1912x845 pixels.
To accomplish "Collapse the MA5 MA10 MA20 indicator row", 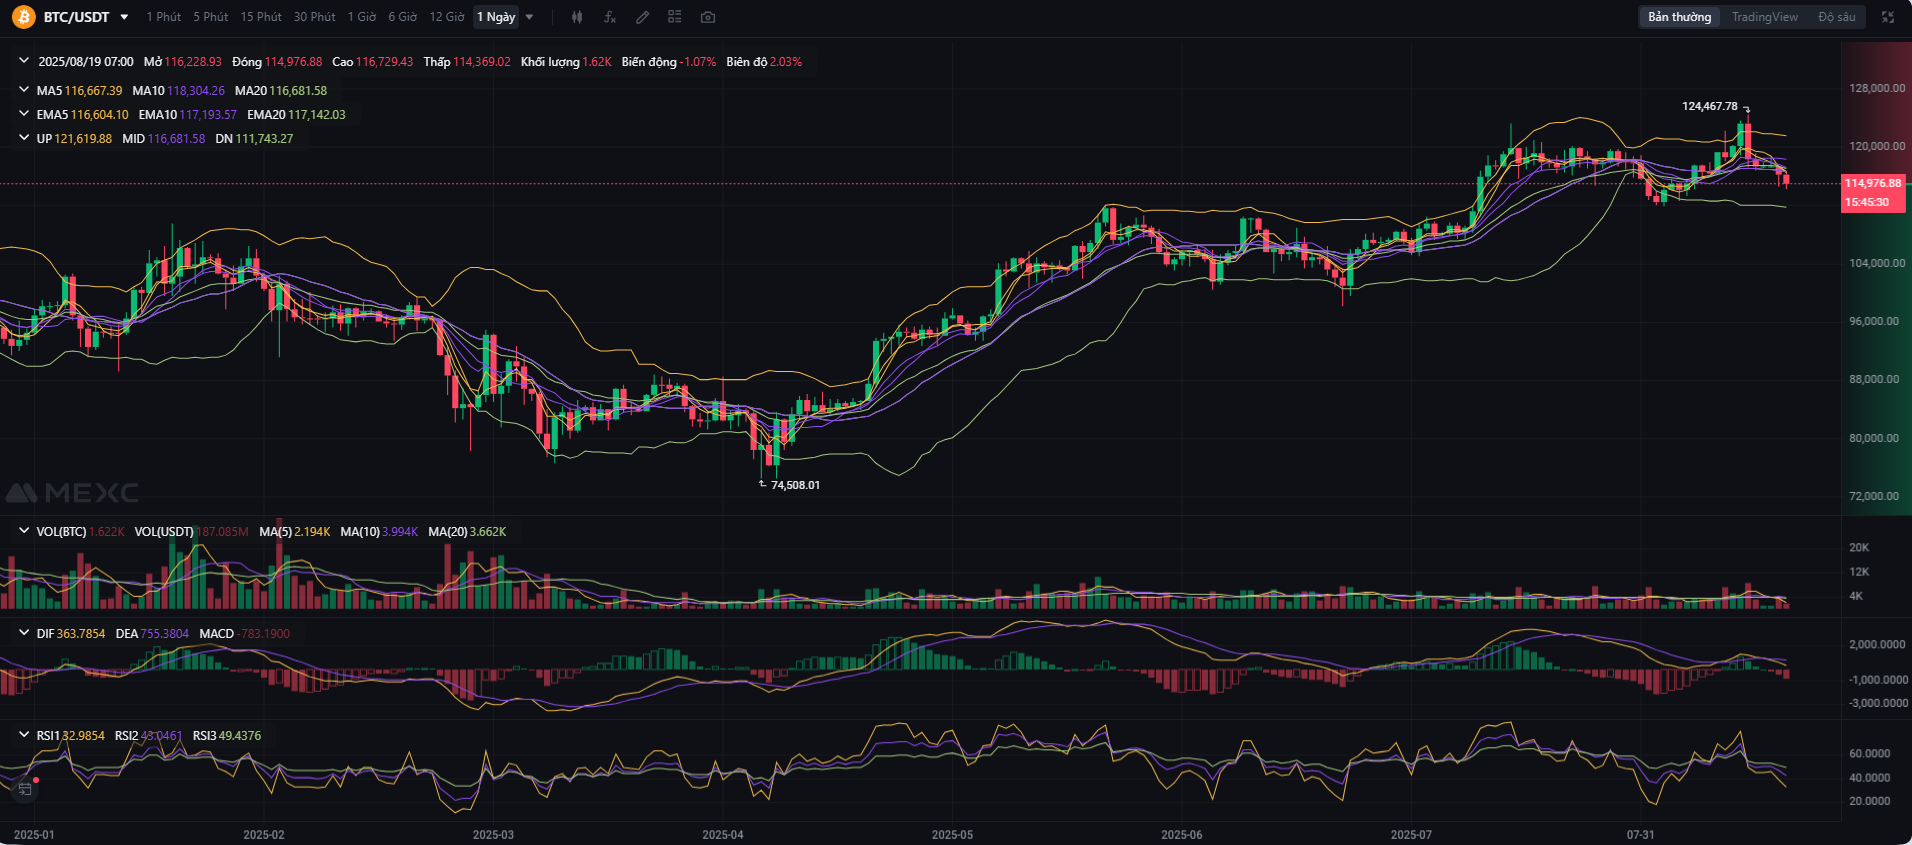I will click(x=24, y=90).
